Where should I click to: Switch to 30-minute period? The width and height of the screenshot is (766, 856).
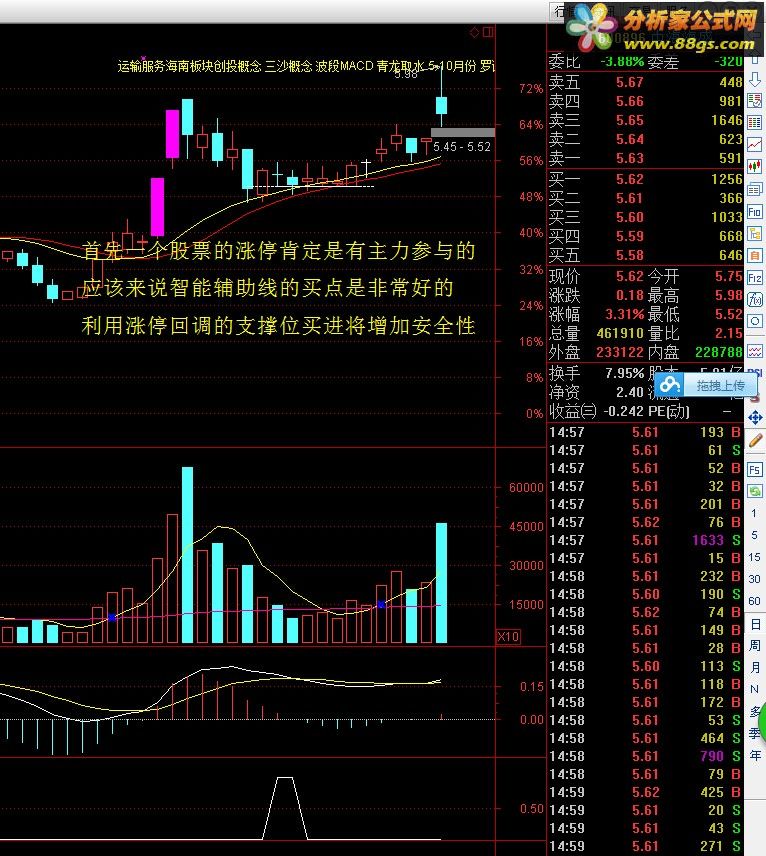754,579
